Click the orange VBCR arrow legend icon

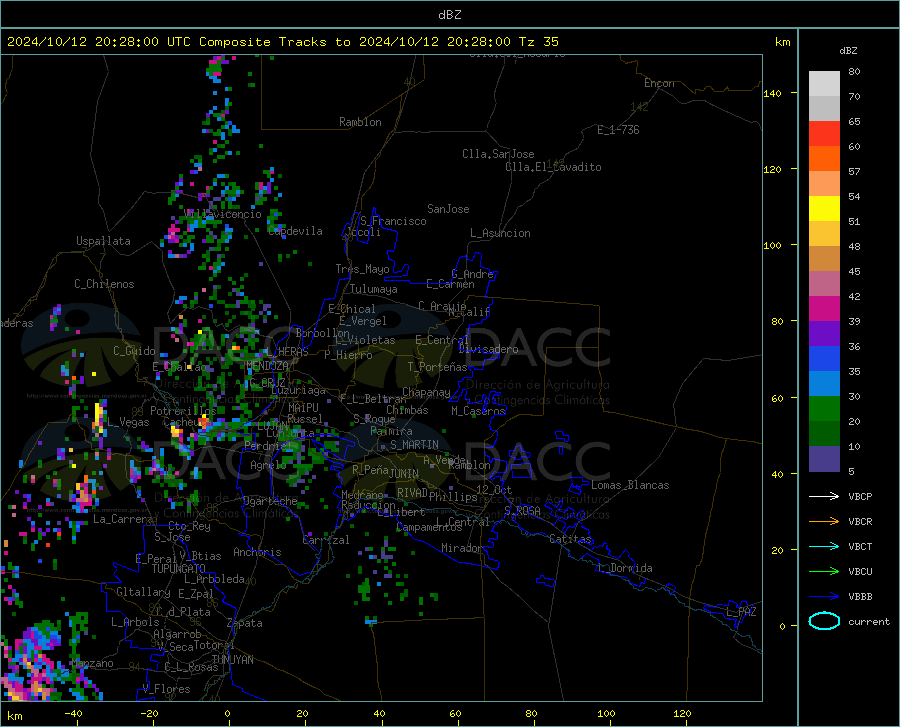click(824, 522)
